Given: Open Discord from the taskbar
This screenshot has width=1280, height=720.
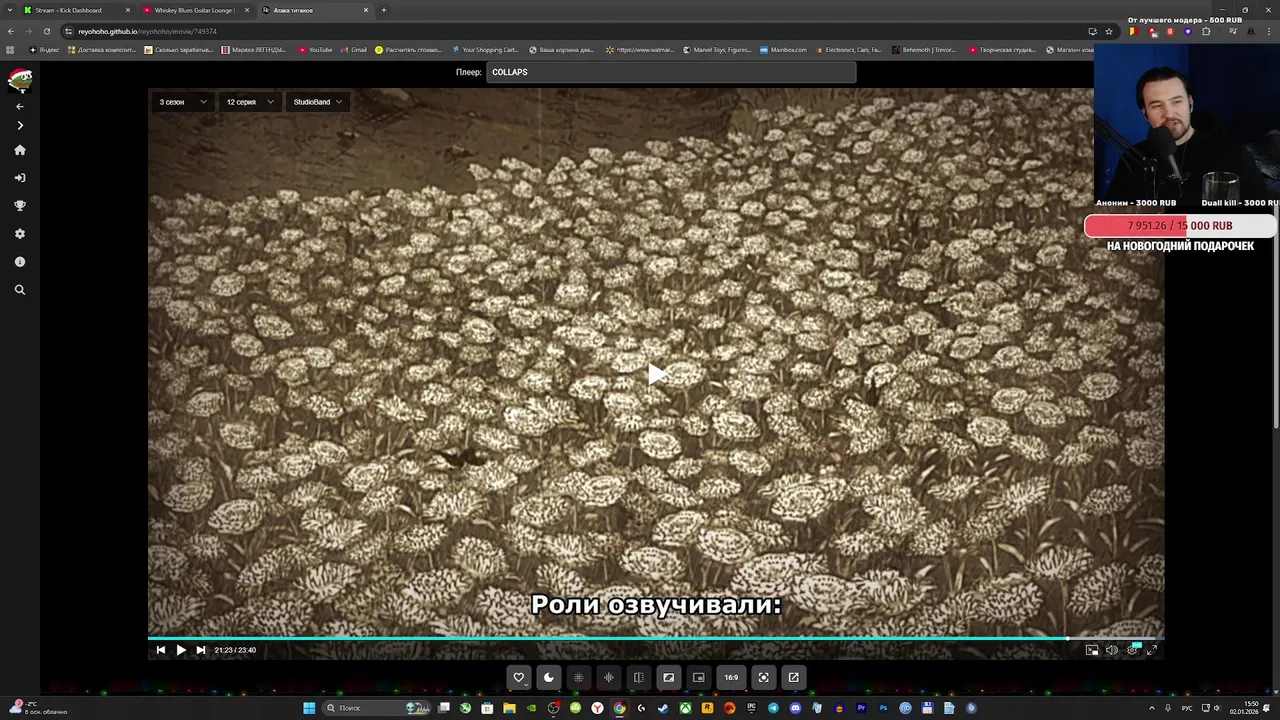Looking at the screenshot, I should point(795,708).
